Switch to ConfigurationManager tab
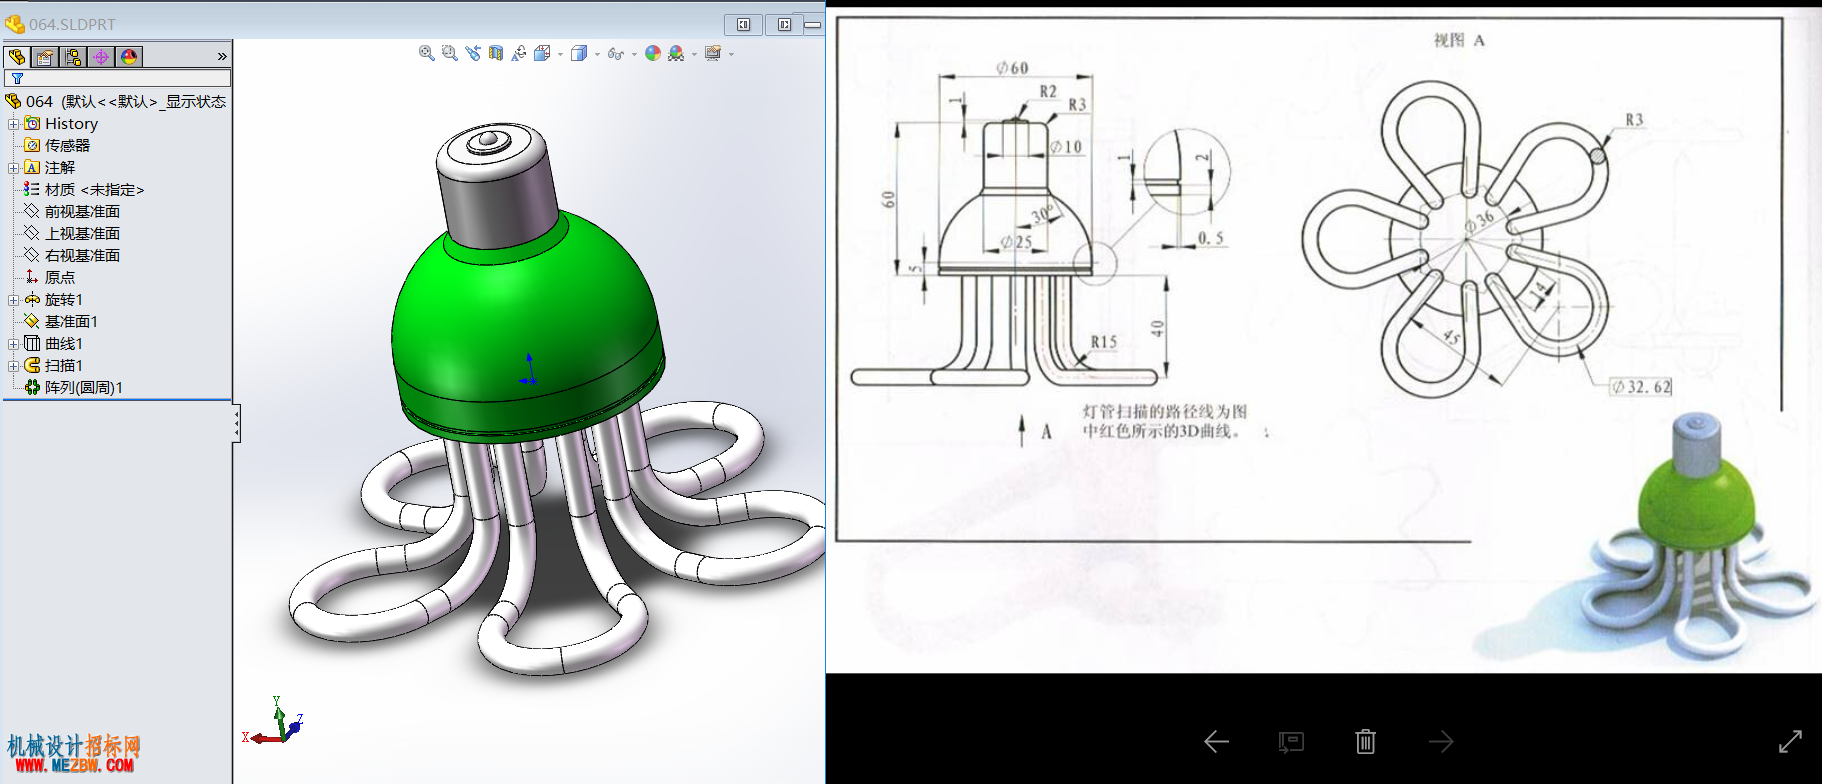The image size is (1822, 784). click(73, 57)
